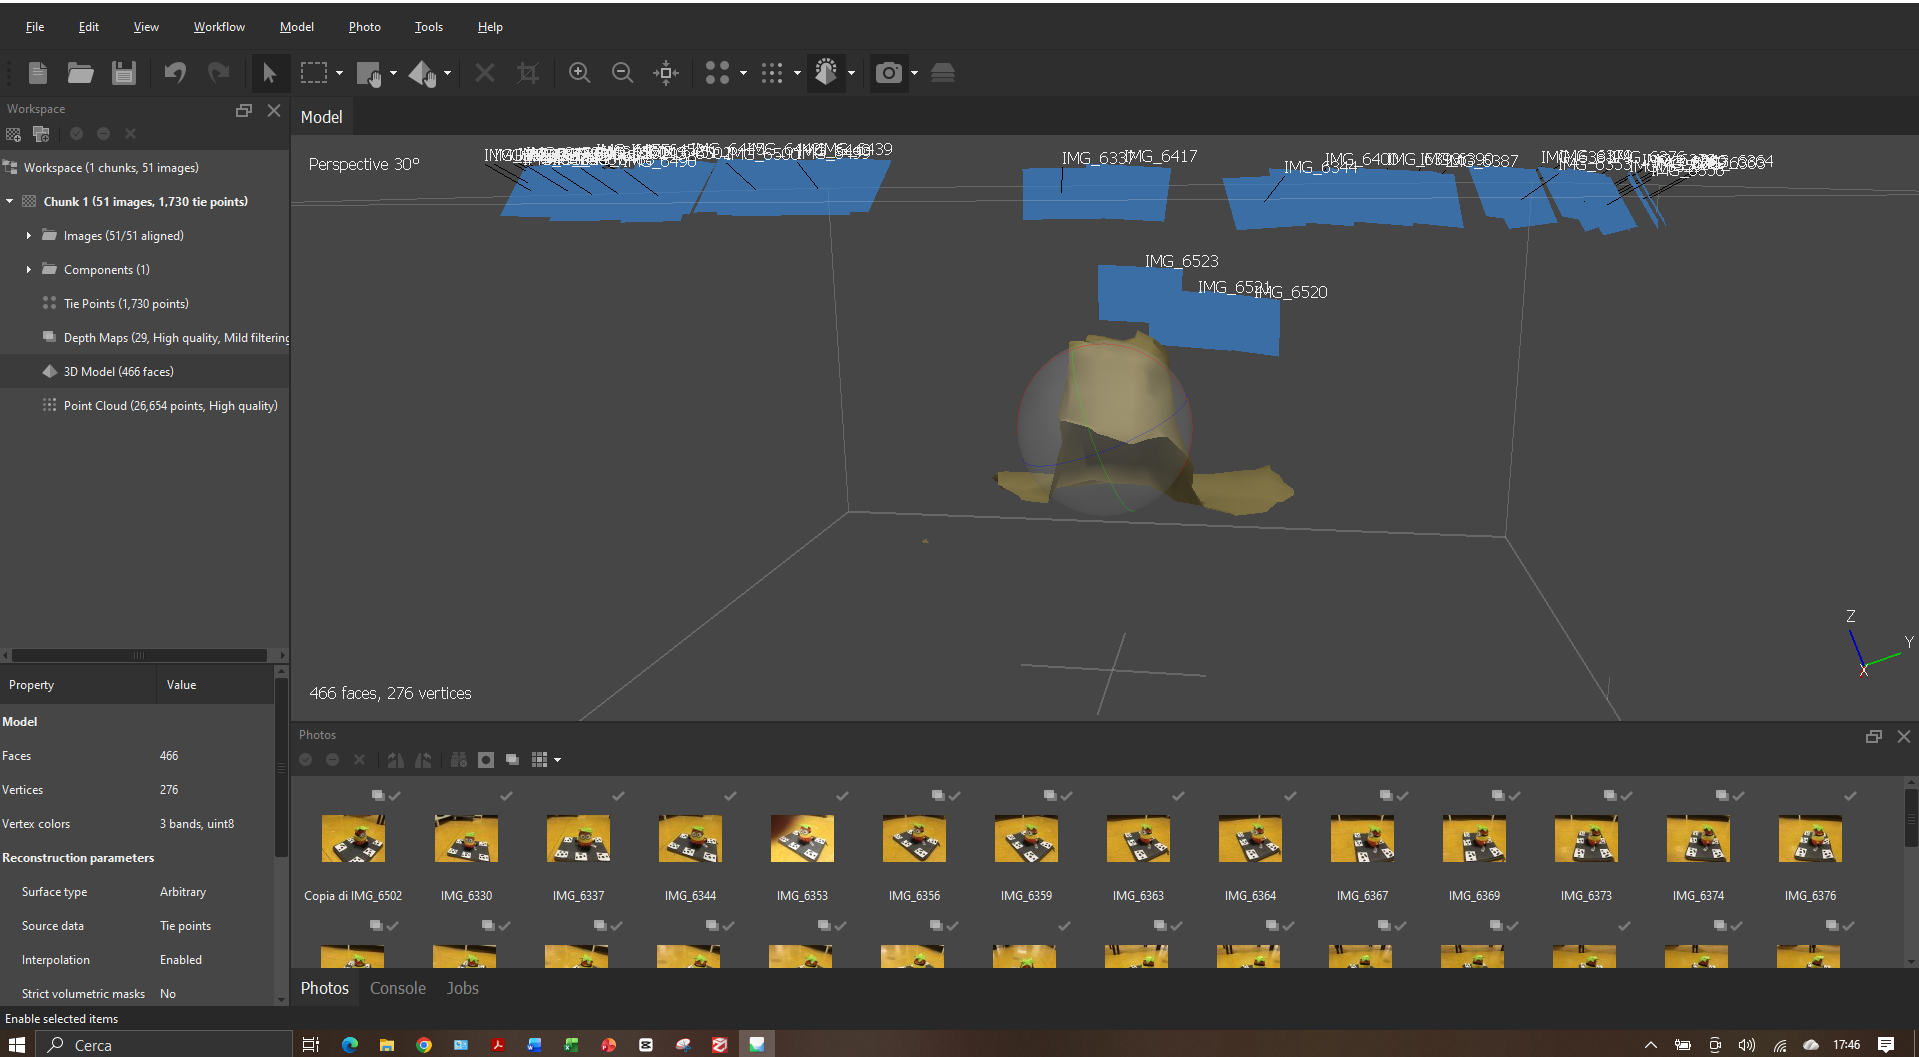This screenshot has width=1919, height=1057.
Task: Expand the Components folder in Workspace
Action: [x=28, y=269]
